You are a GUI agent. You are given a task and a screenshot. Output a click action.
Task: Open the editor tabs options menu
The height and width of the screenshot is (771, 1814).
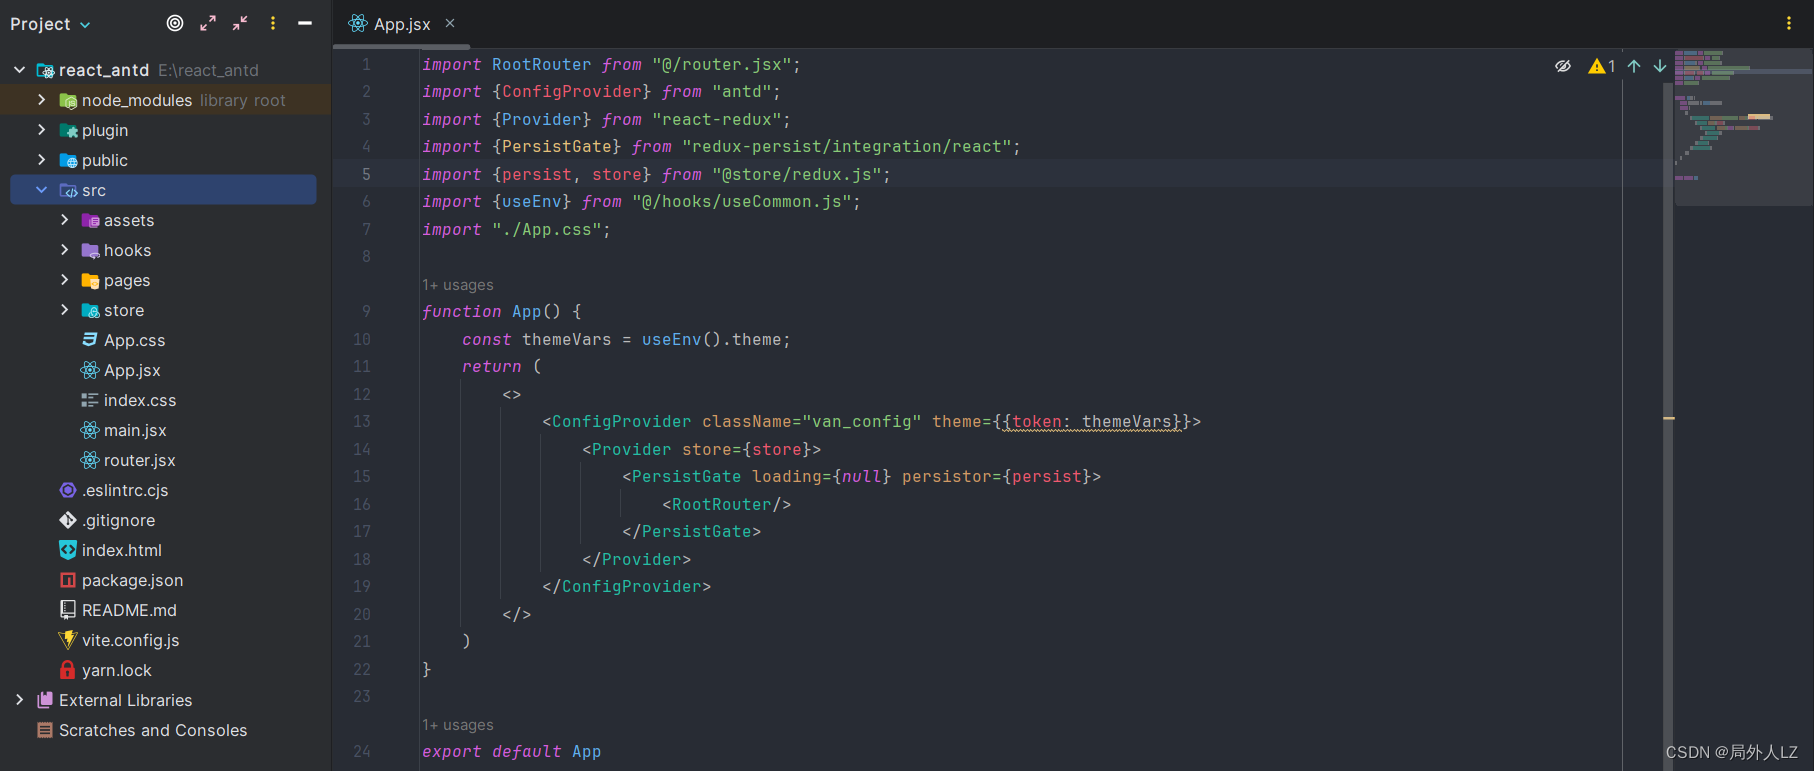click(x=1789, y=23)
